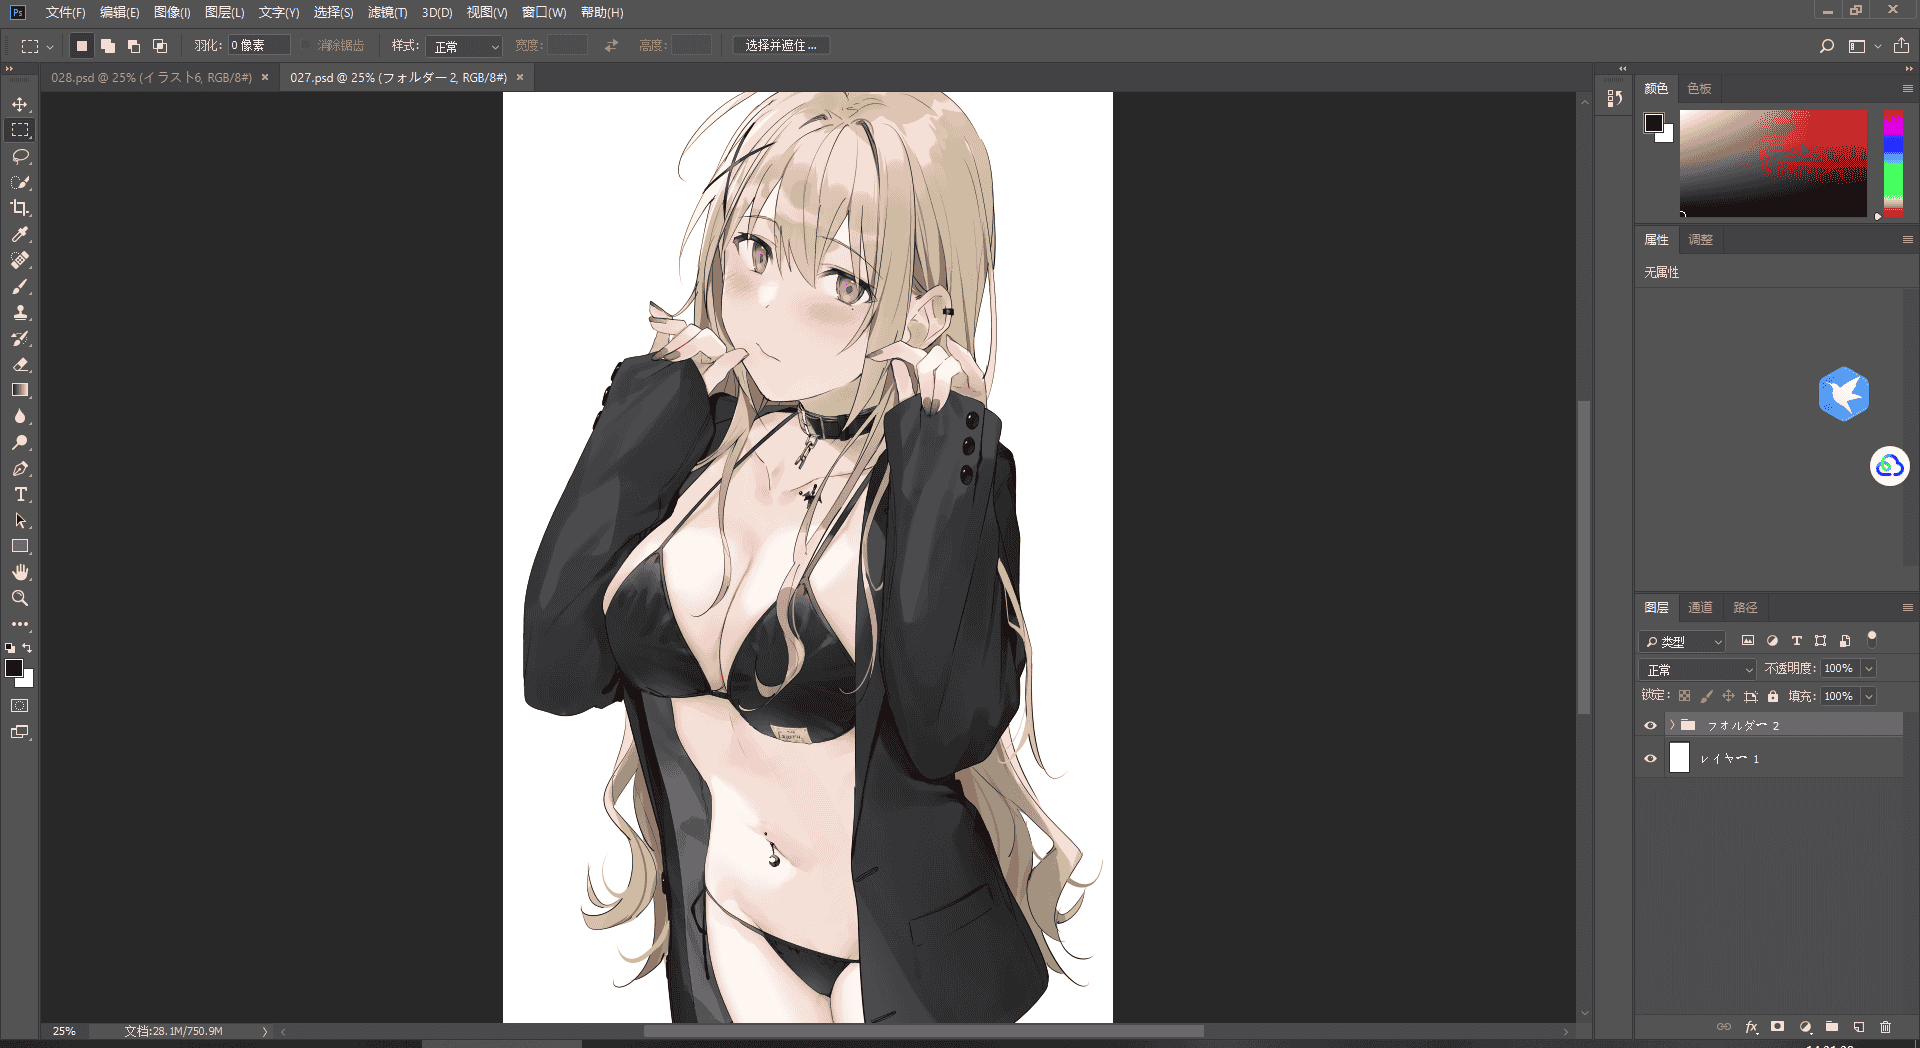
Task: Open the blend mode 正常 dropdown
Action: coord(1698,669)
